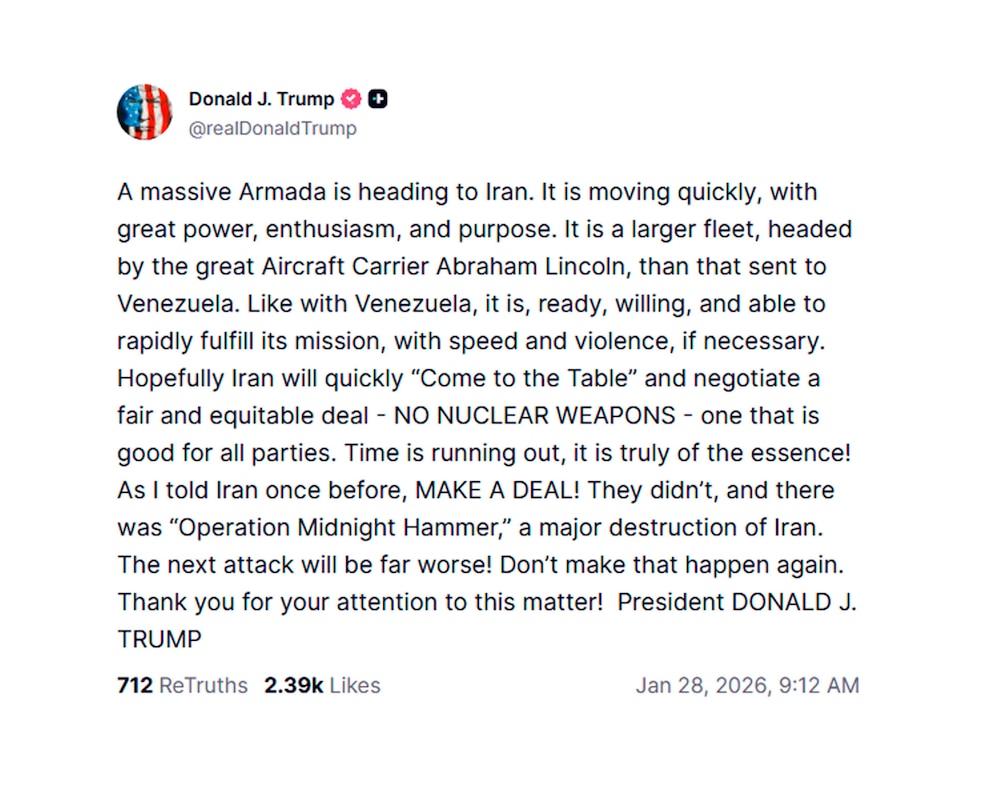This screenshot has height=787, width=992.
Task: Open the flag profile avatar
Action: click(145, 112)
